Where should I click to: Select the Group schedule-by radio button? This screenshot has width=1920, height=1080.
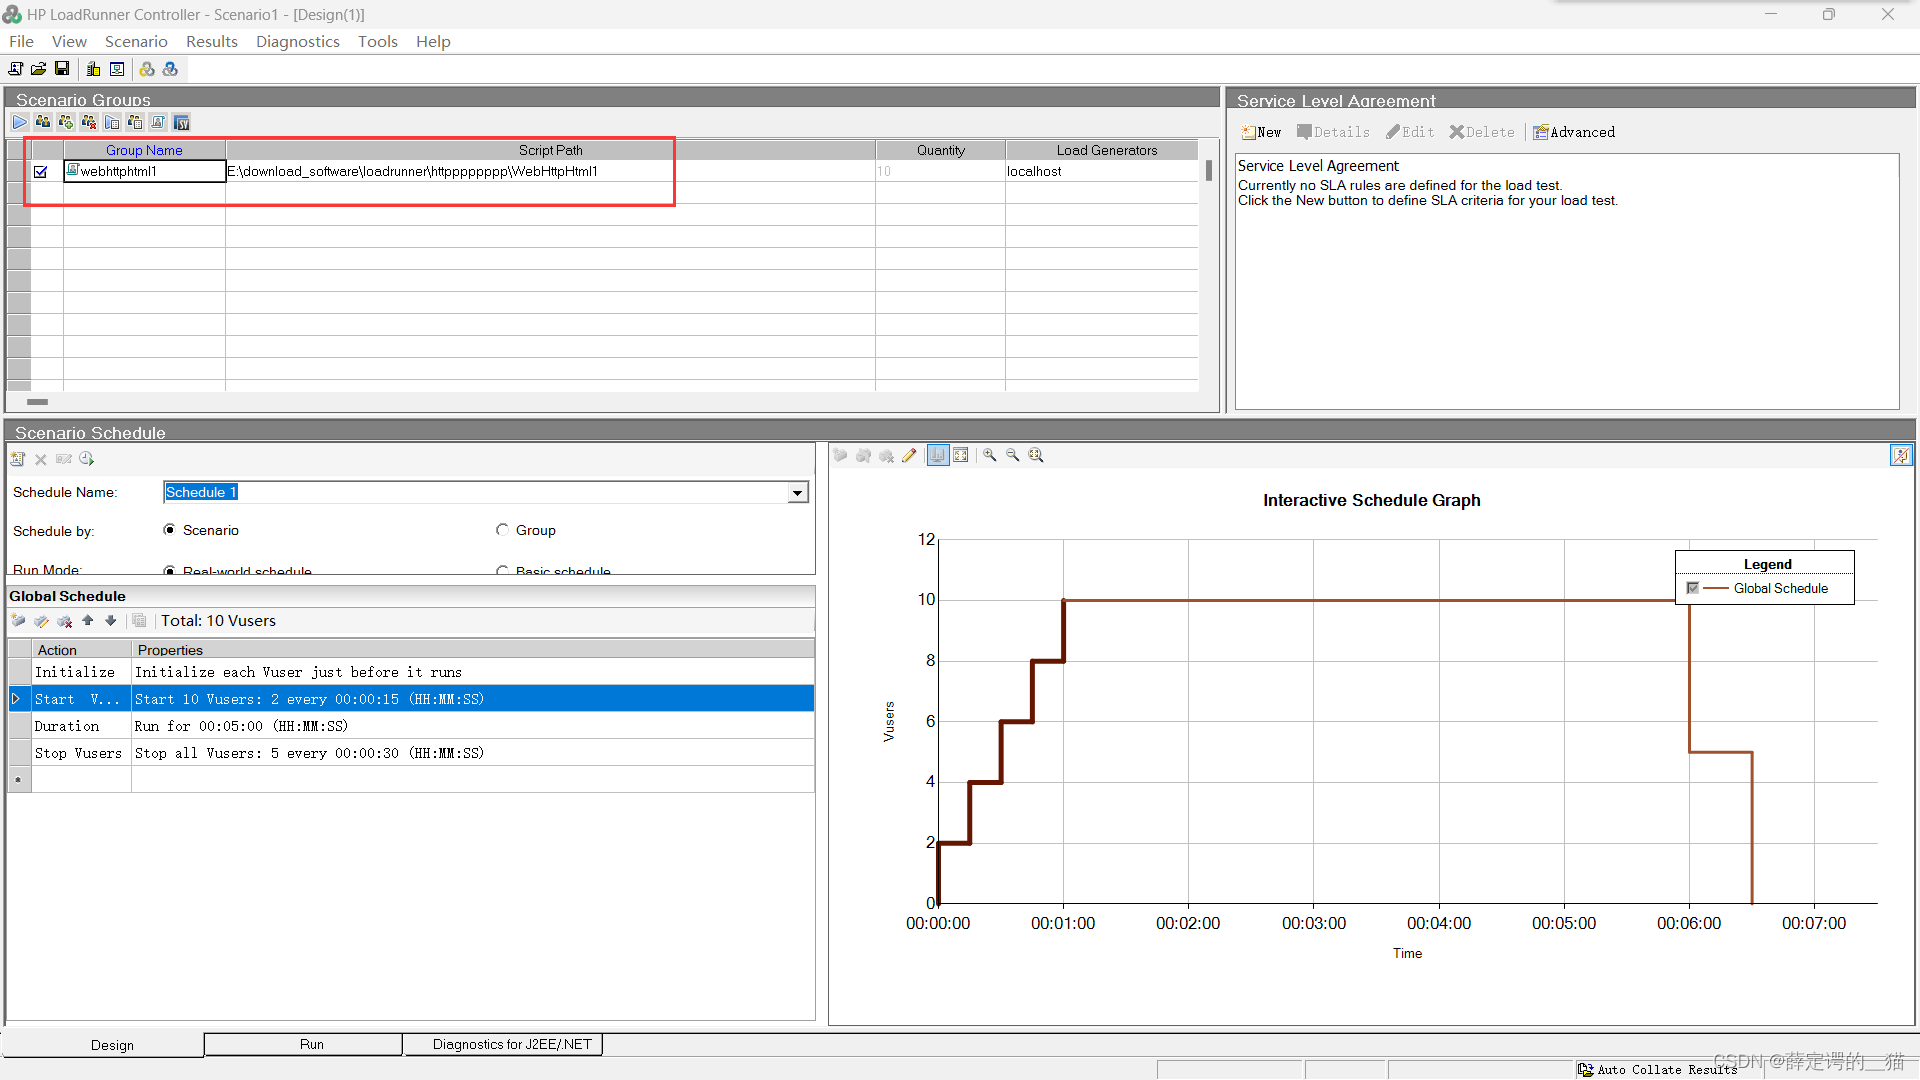502,530
